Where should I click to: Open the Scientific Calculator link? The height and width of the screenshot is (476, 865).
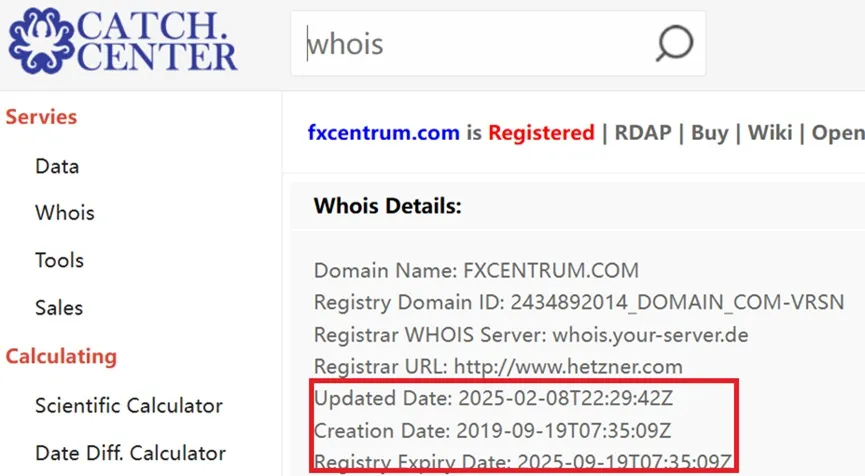tap(129, 405)
